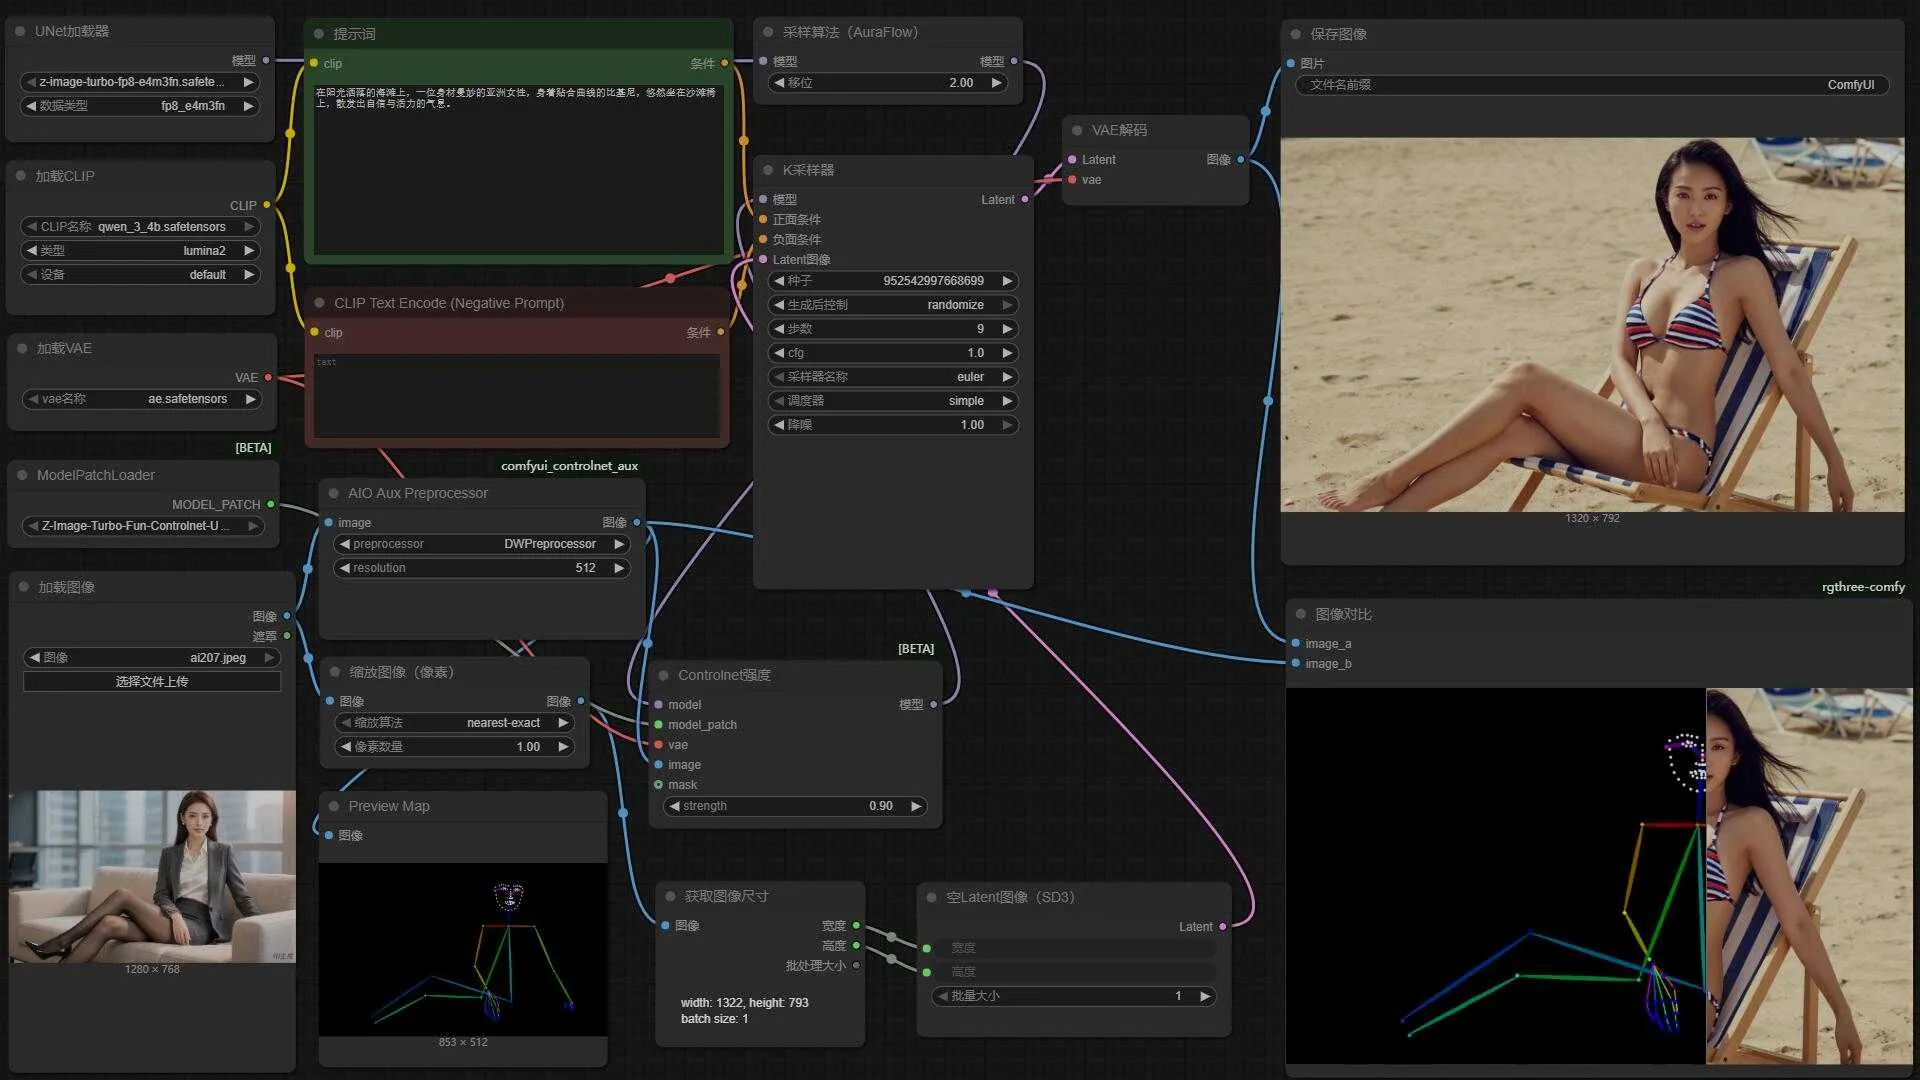The width and height of the screenshot is (1920, 1080).
Task: Click the 宽度 output connector on 获取图像尺寸
Action: pos(856,926)
